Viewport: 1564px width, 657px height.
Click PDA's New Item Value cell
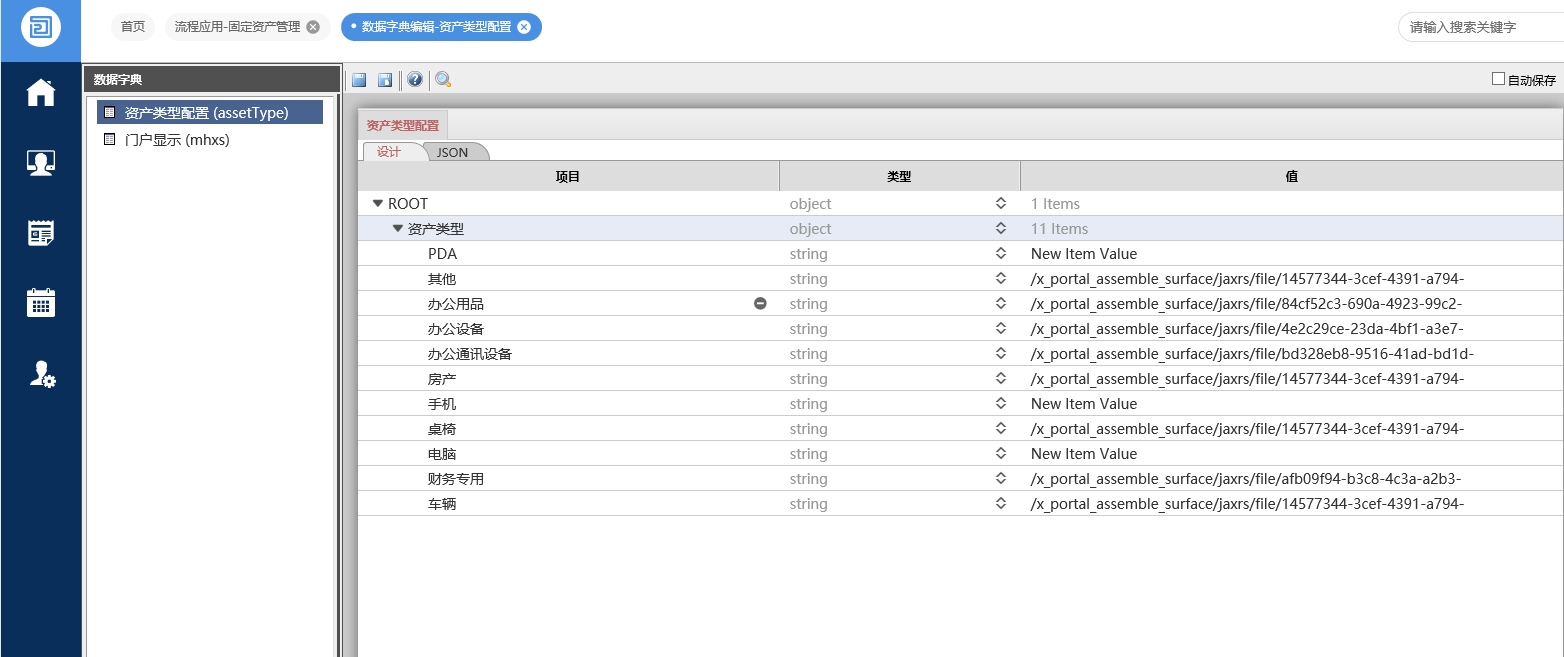click(x=1084, y=253)
